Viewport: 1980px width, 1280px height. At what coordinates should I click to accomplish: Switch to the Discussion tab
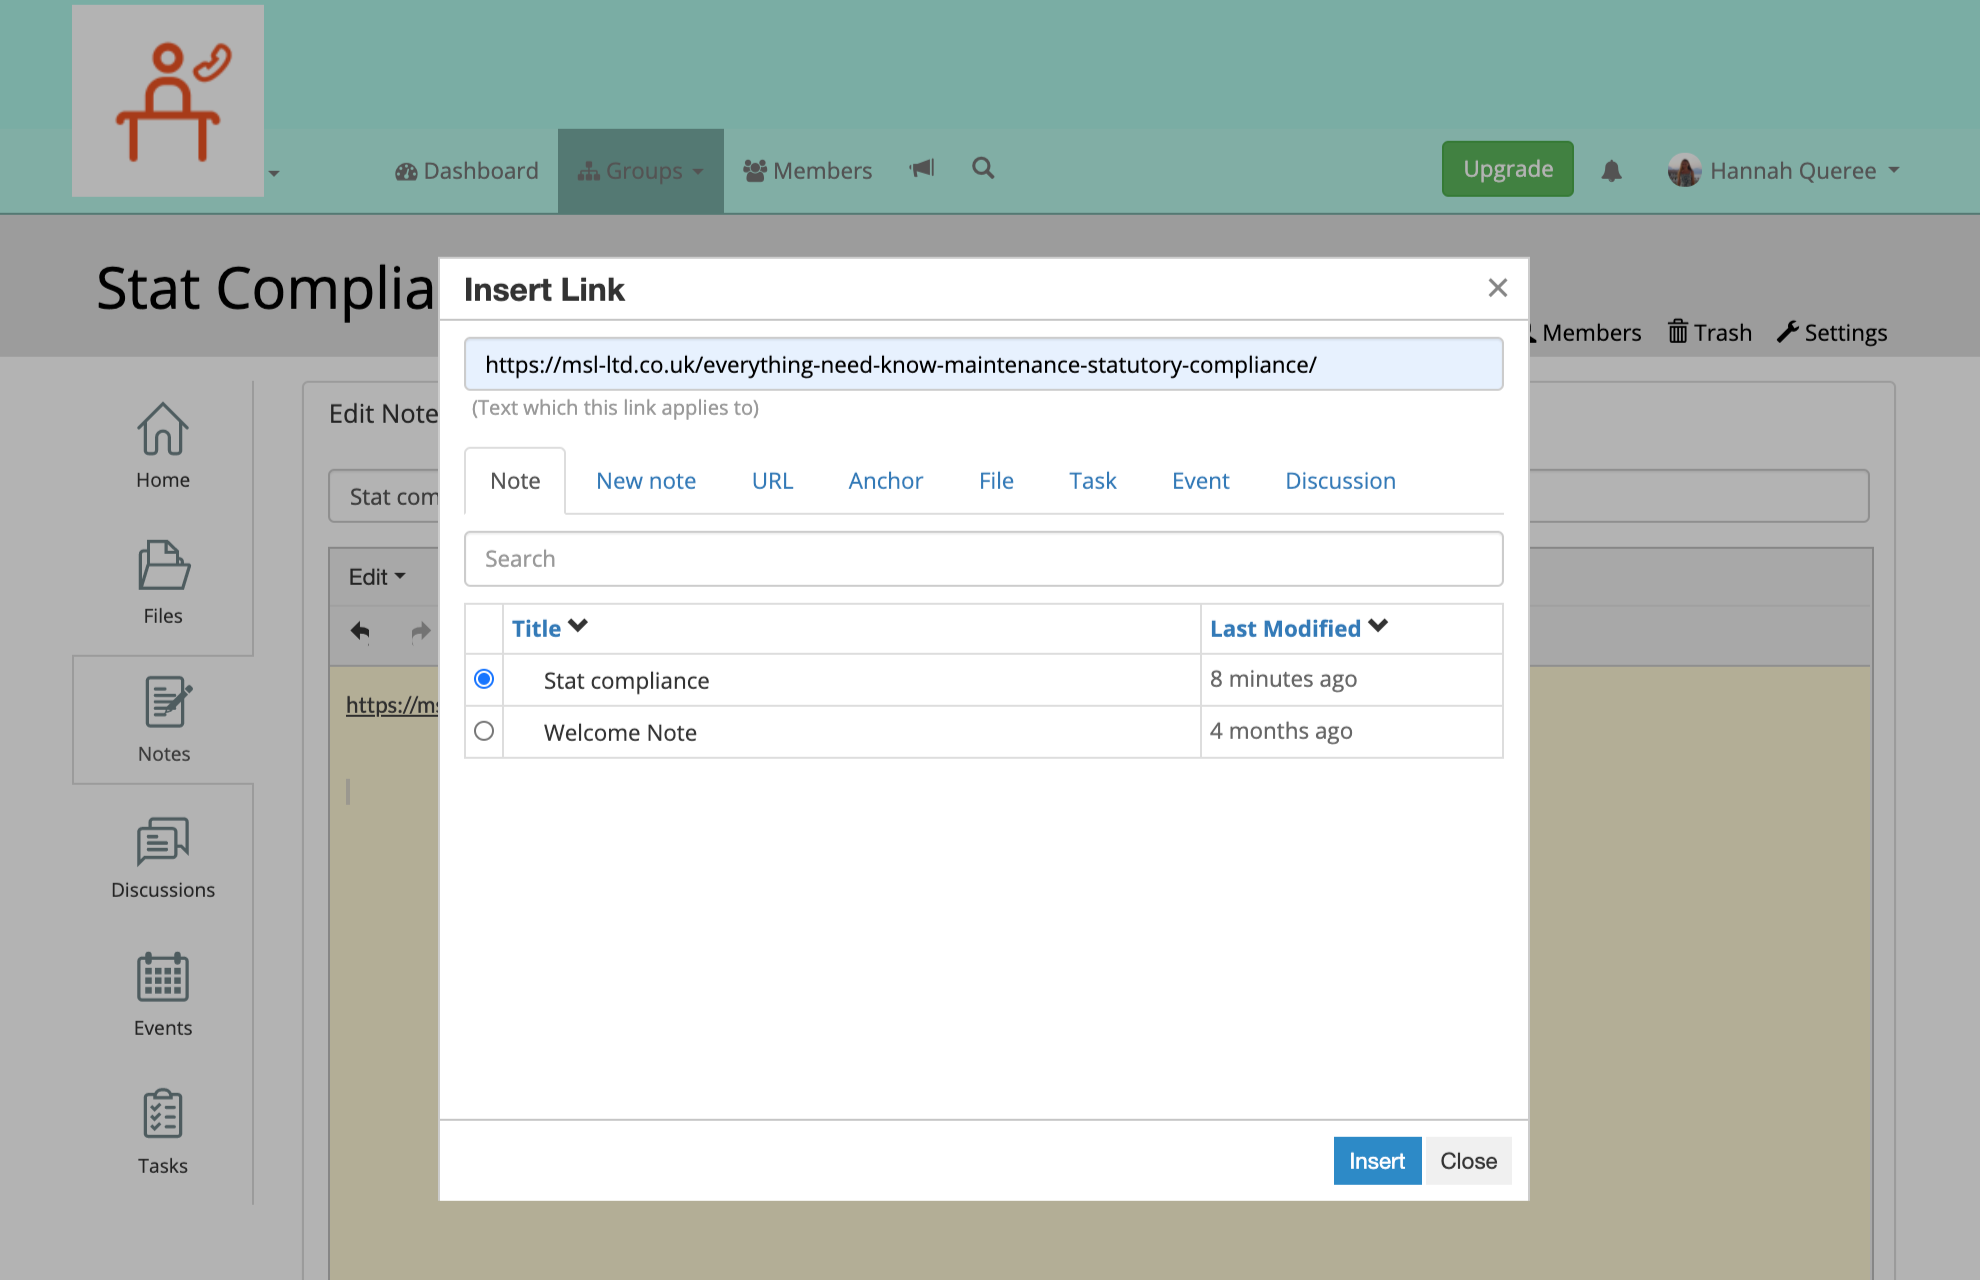pyautogui.click(x=1340, y=481)
